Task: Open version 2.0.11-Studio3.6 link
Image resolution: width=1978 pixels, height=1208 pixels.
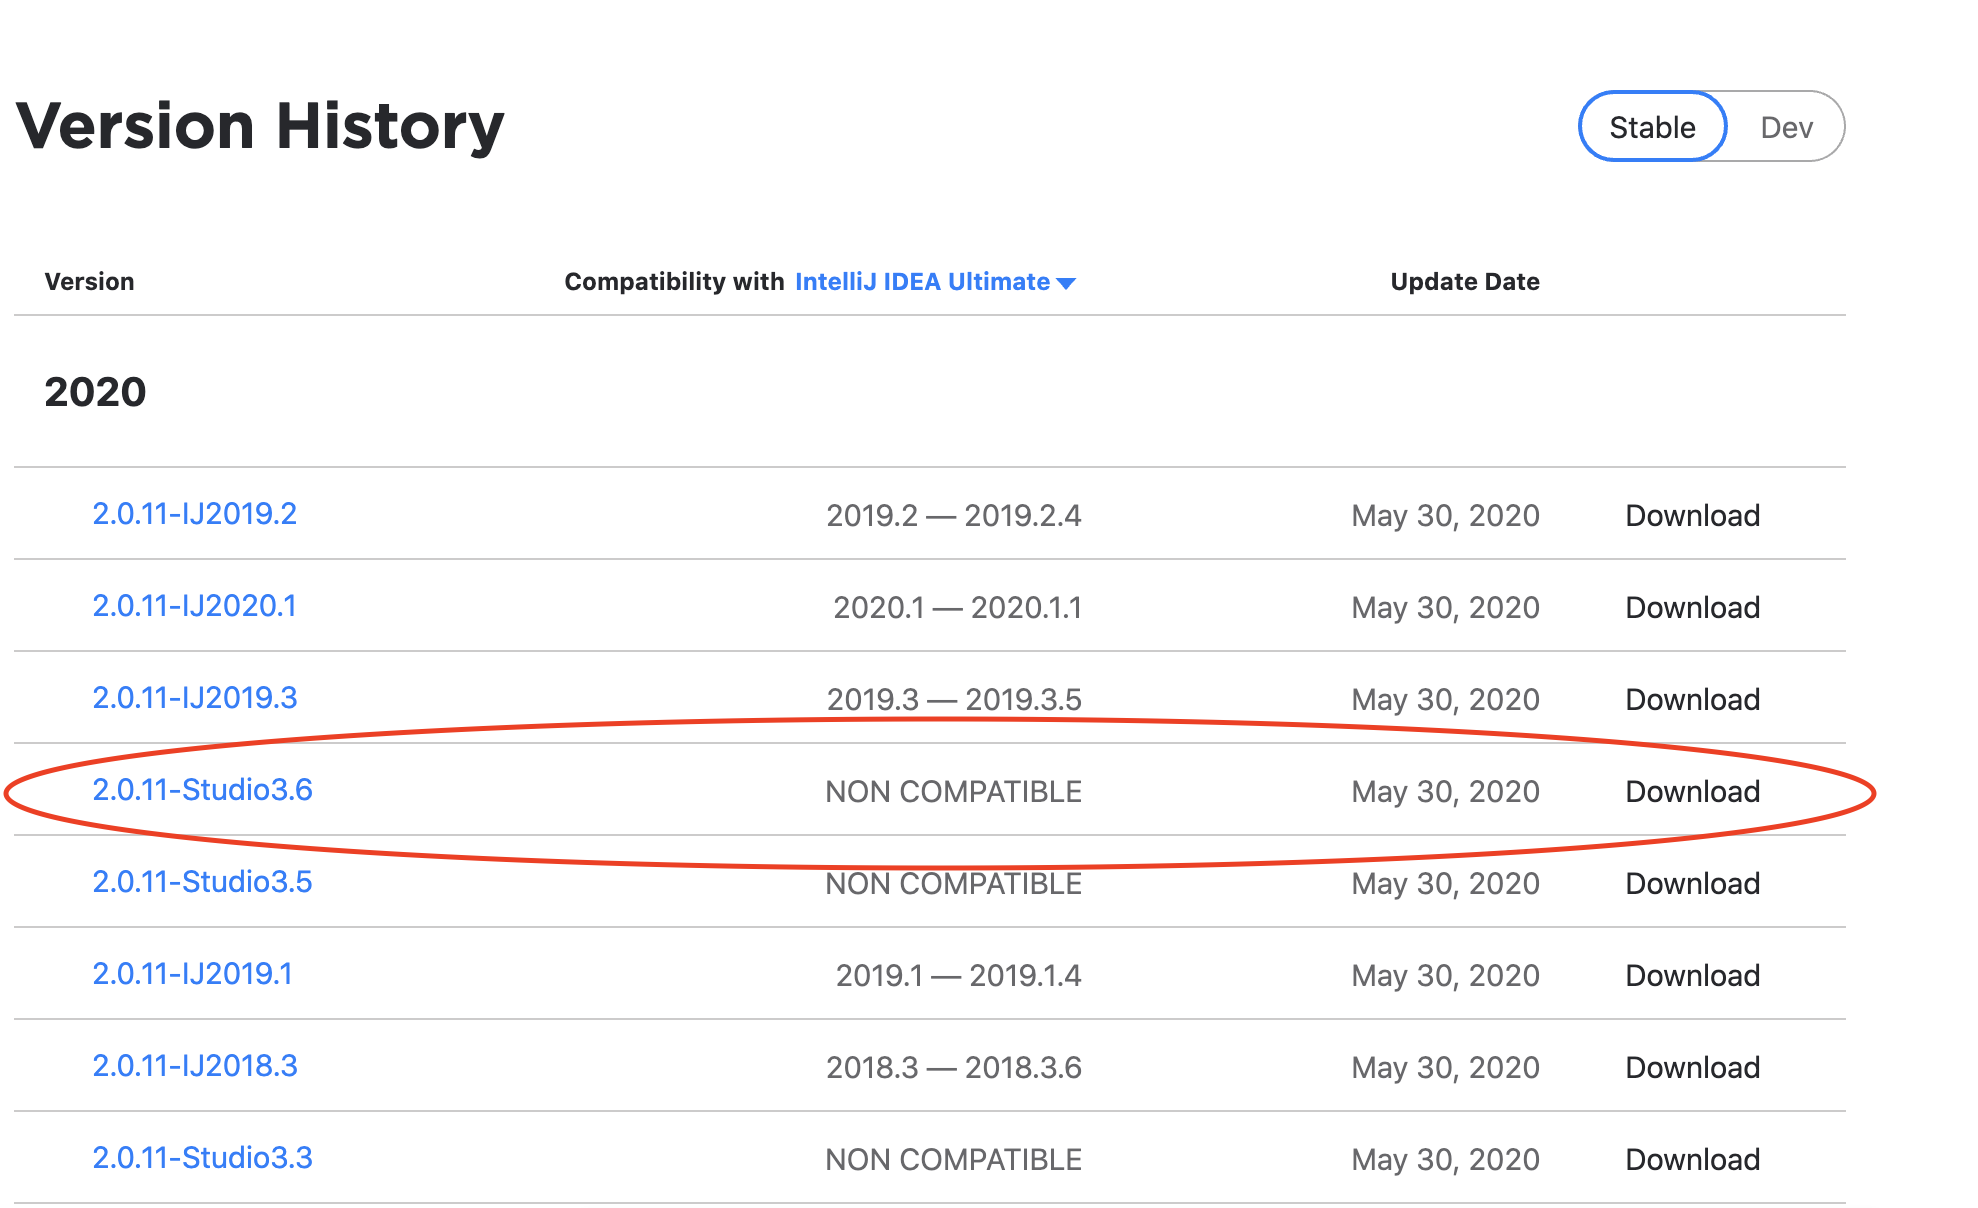Action: pos(203,790)
